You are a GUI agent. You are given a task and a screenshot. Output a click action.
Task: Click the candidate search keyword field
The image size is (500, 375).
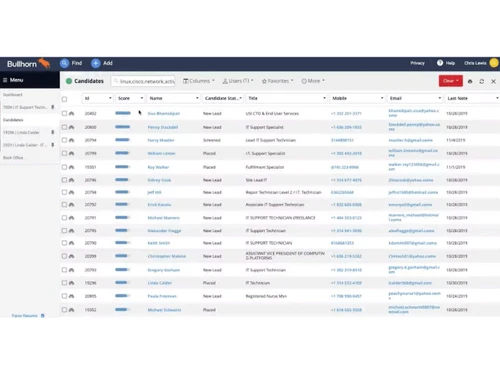click(x=143, y=81)
